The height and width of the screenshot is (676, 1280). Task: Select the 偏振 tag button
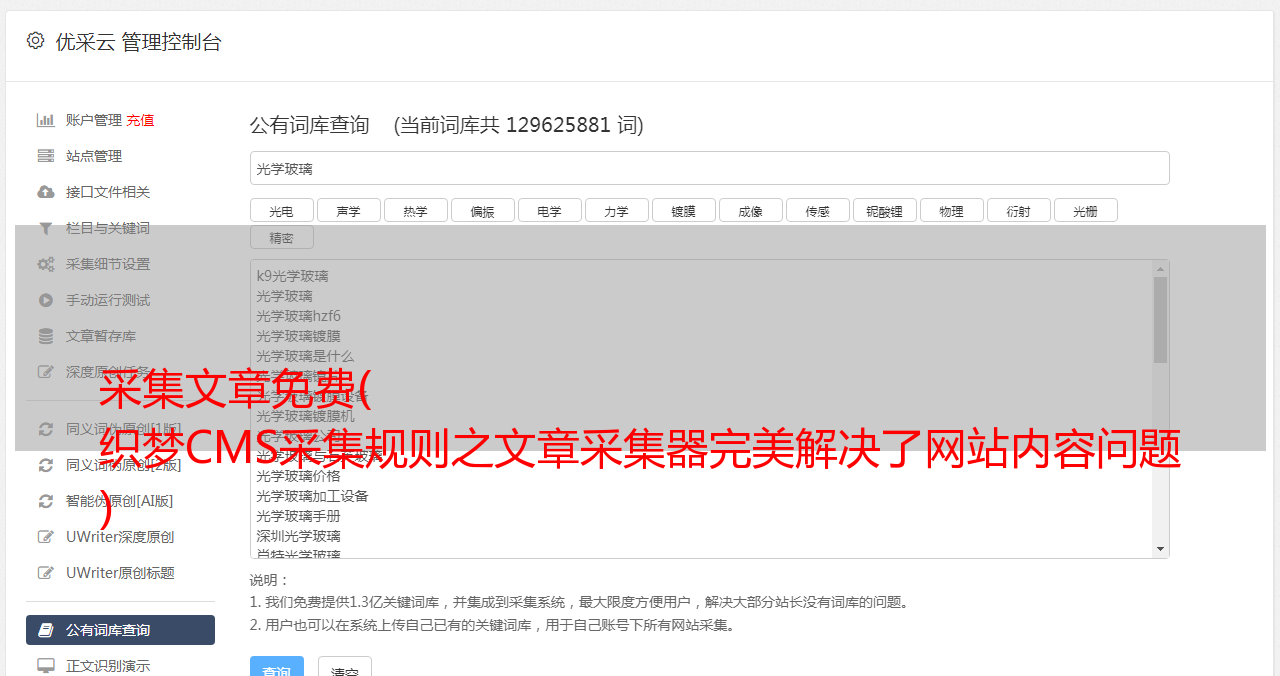click(482, 210)
